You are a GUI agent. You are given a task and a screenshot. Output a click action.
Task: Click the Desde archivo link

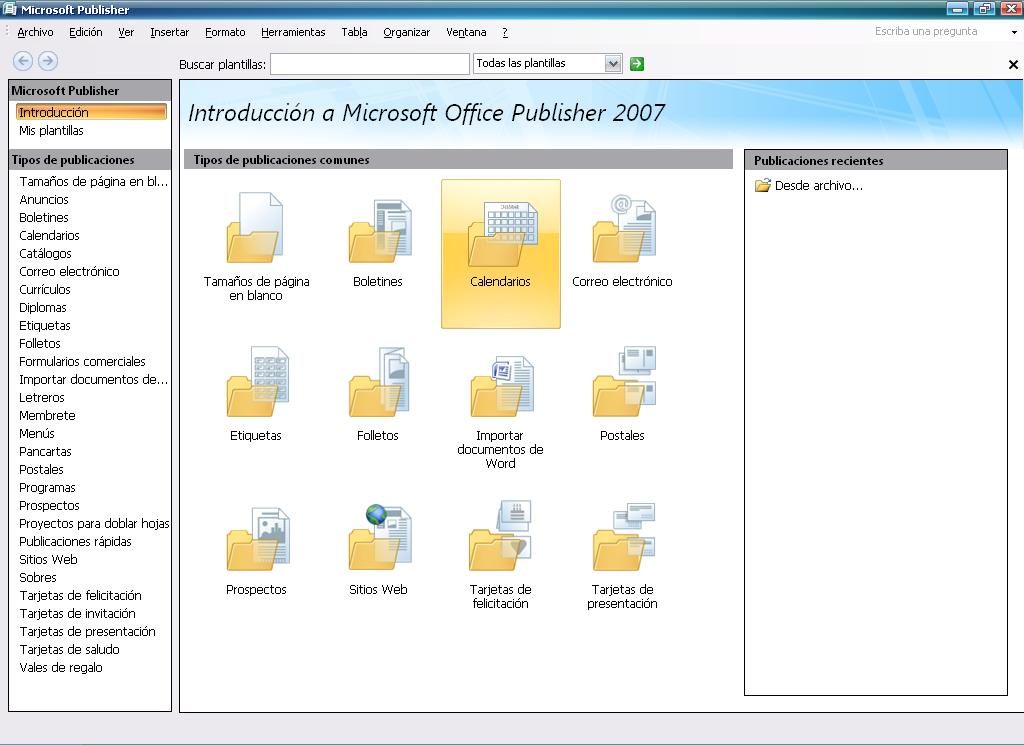[817, 186]
